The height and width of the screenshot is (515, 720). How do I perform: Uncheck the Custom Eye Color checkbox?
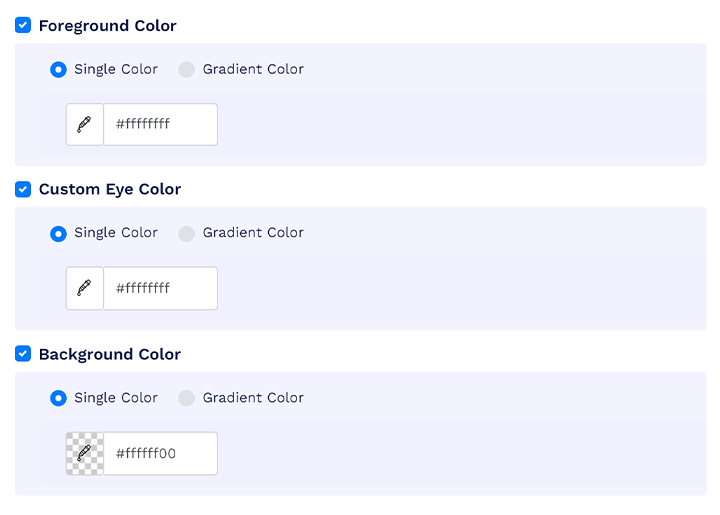pyautogui.click(x=23, y=189)
